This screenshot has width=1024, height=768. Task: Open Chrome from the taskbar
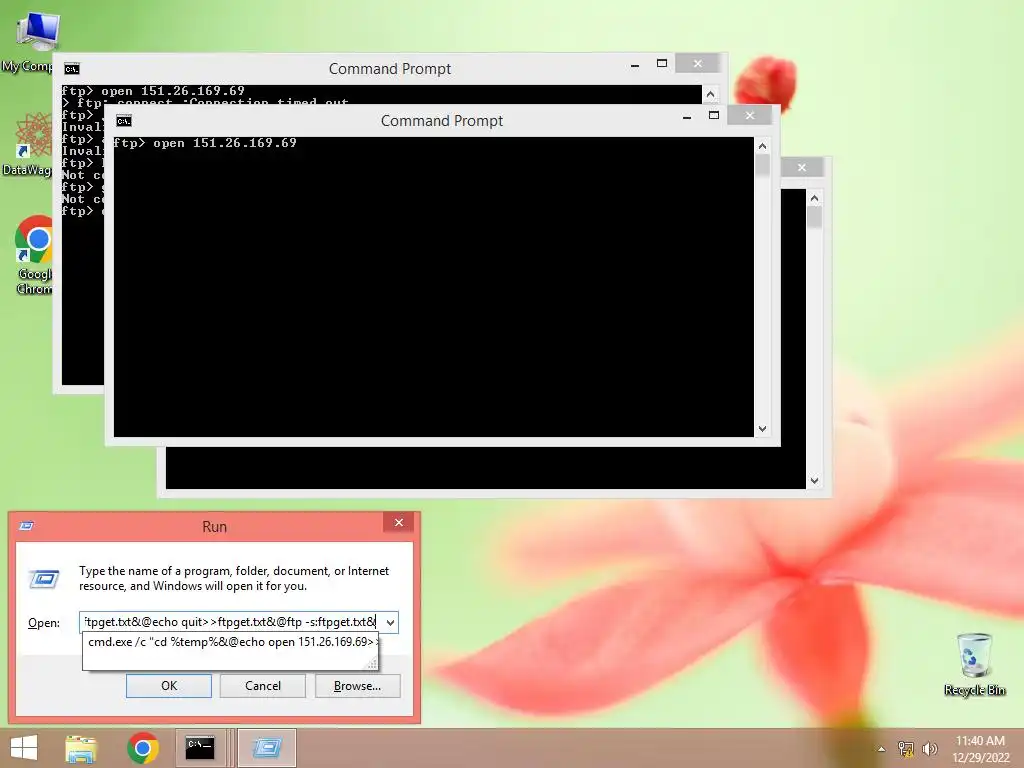click(x=143, y=748)
